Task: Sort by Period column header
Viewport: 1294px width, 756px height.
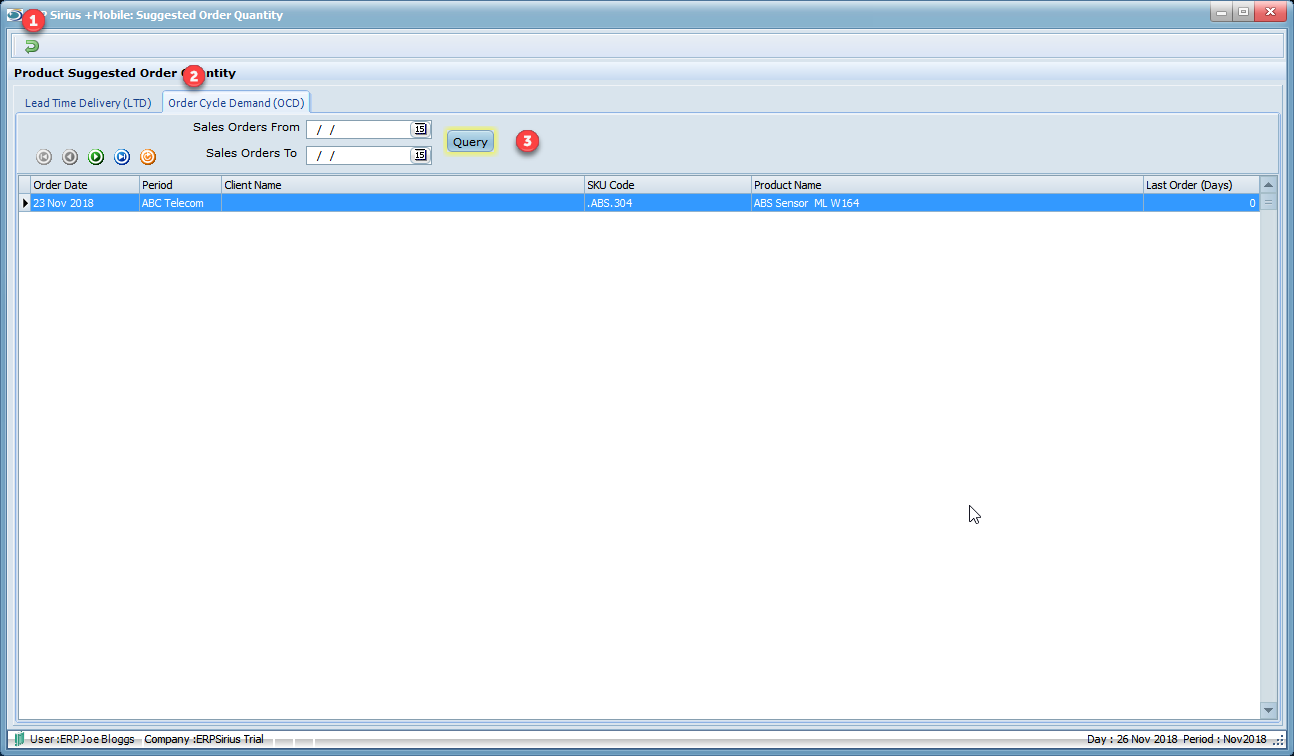Action: click(181, 185)
